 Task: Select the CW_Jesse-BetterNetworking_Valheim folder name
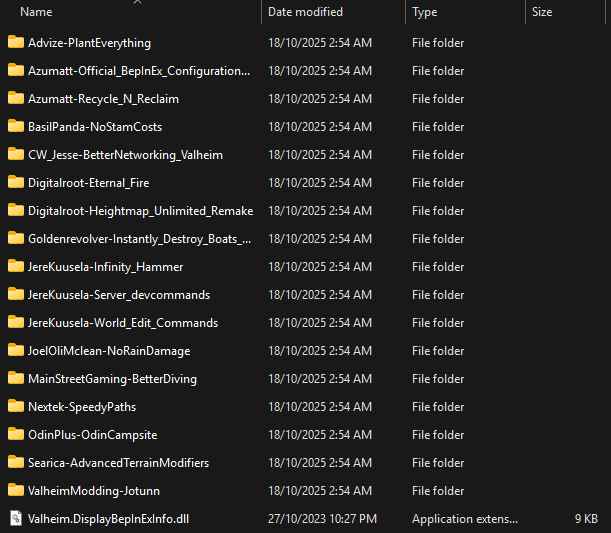pos(125,155)
